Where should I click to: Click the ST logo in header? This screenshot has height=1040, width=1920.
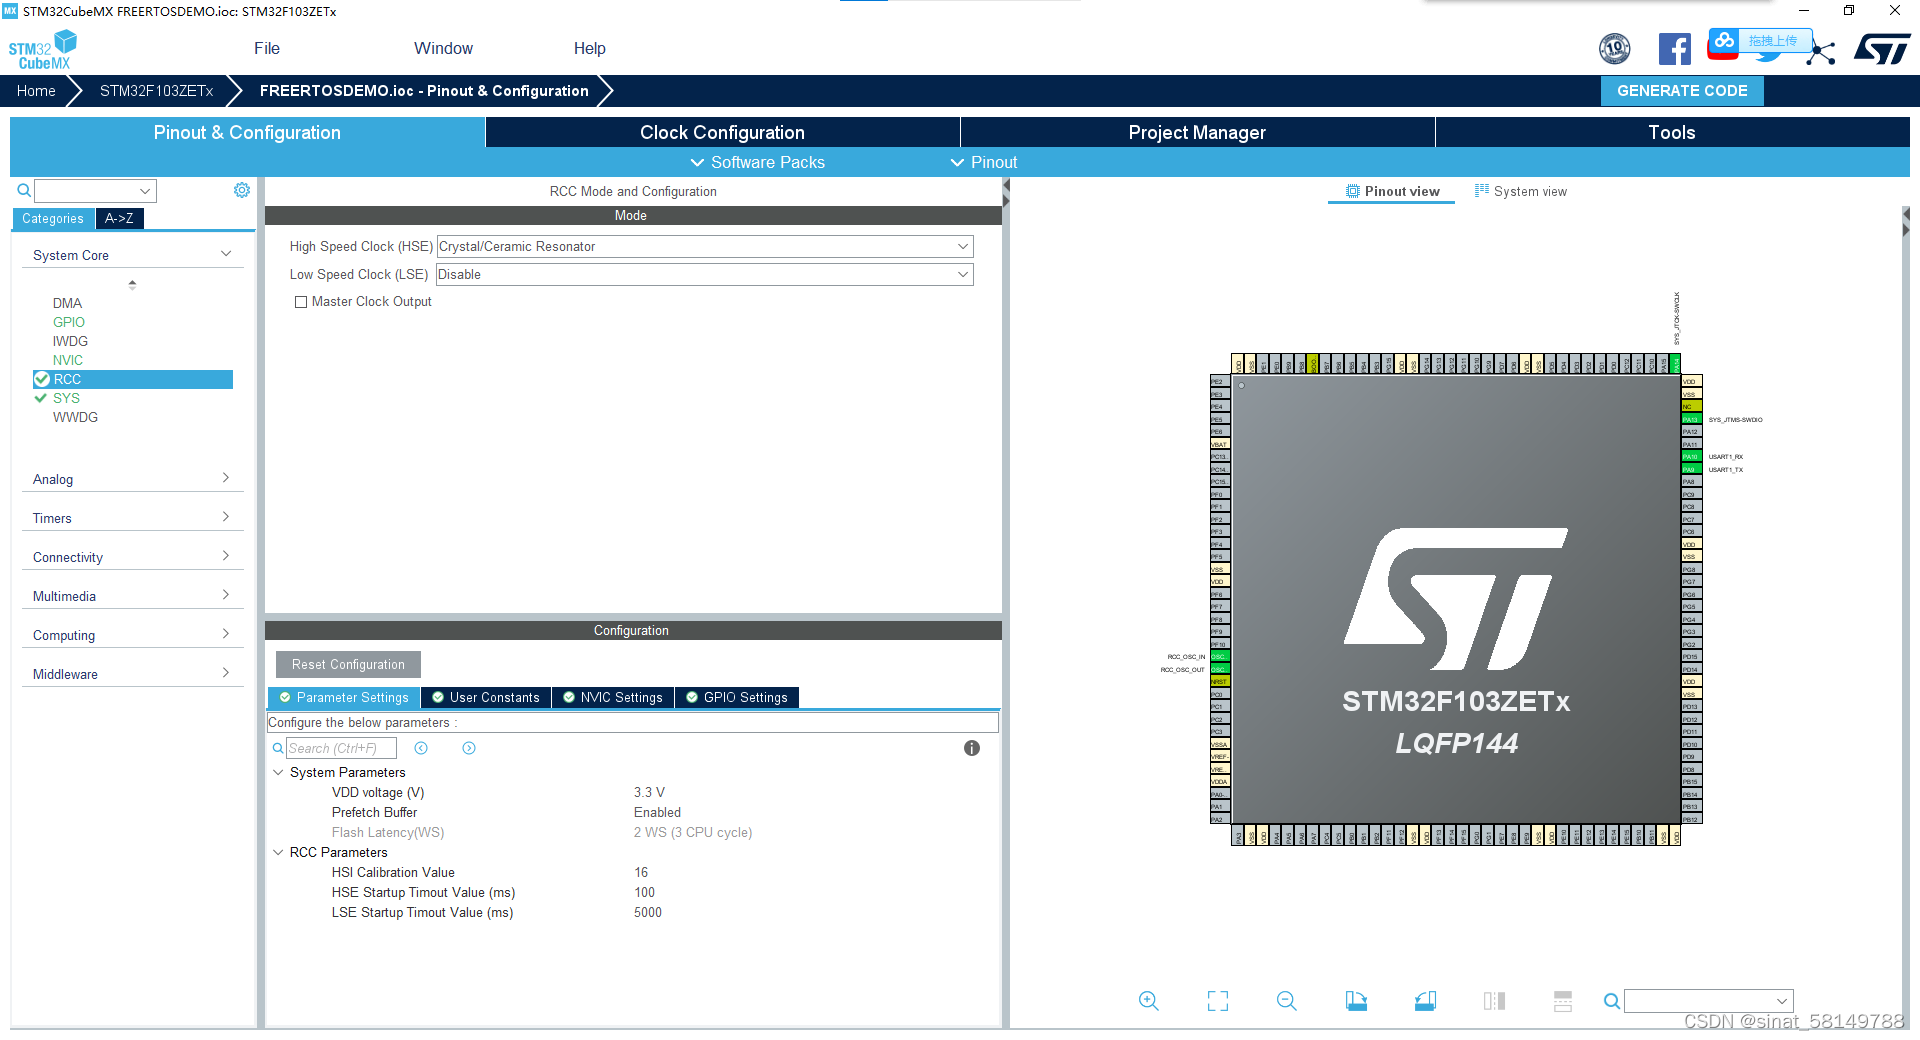pos(1883,49)
